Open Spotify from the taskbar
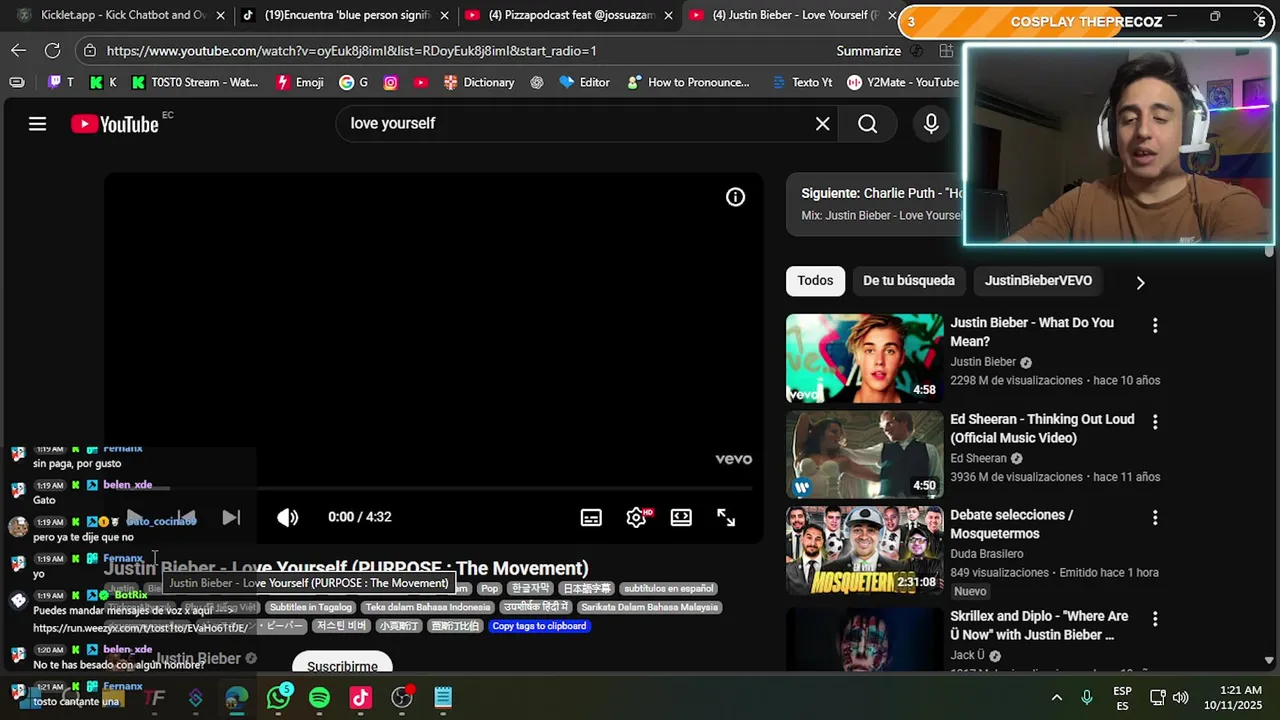This screenshot has height=720, width=1280. pyautogui.click(x=319, y=697)
